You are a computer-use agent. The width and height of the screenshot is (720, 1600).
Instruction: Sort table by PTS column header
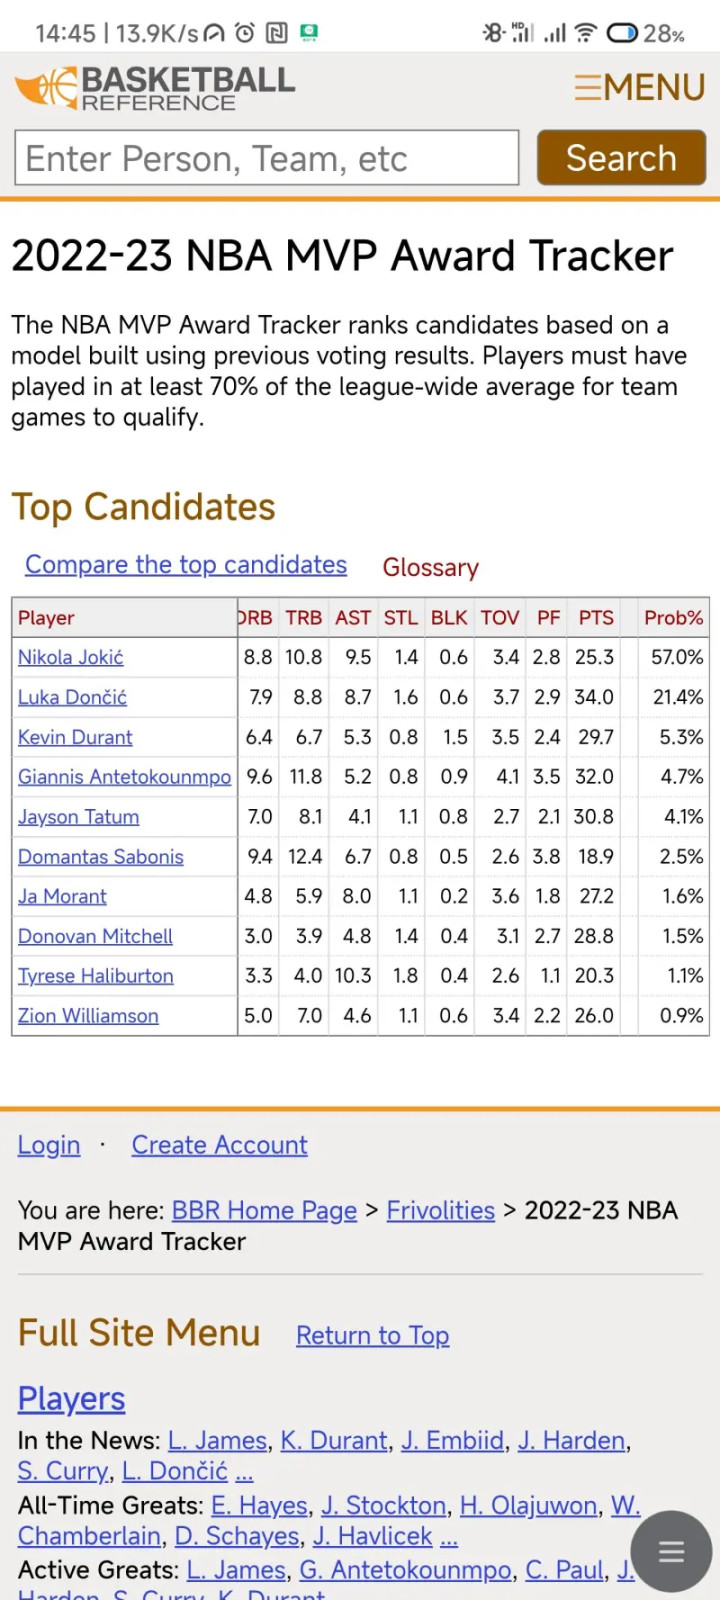[596, 618]
